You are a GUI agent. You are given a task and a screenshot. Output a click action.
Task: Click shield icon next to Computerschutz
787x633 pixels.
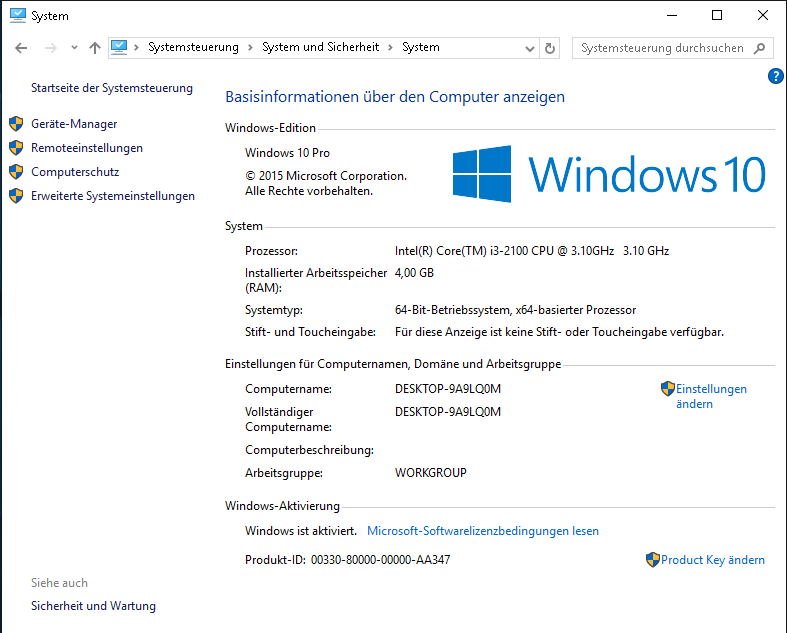point(16,172)
